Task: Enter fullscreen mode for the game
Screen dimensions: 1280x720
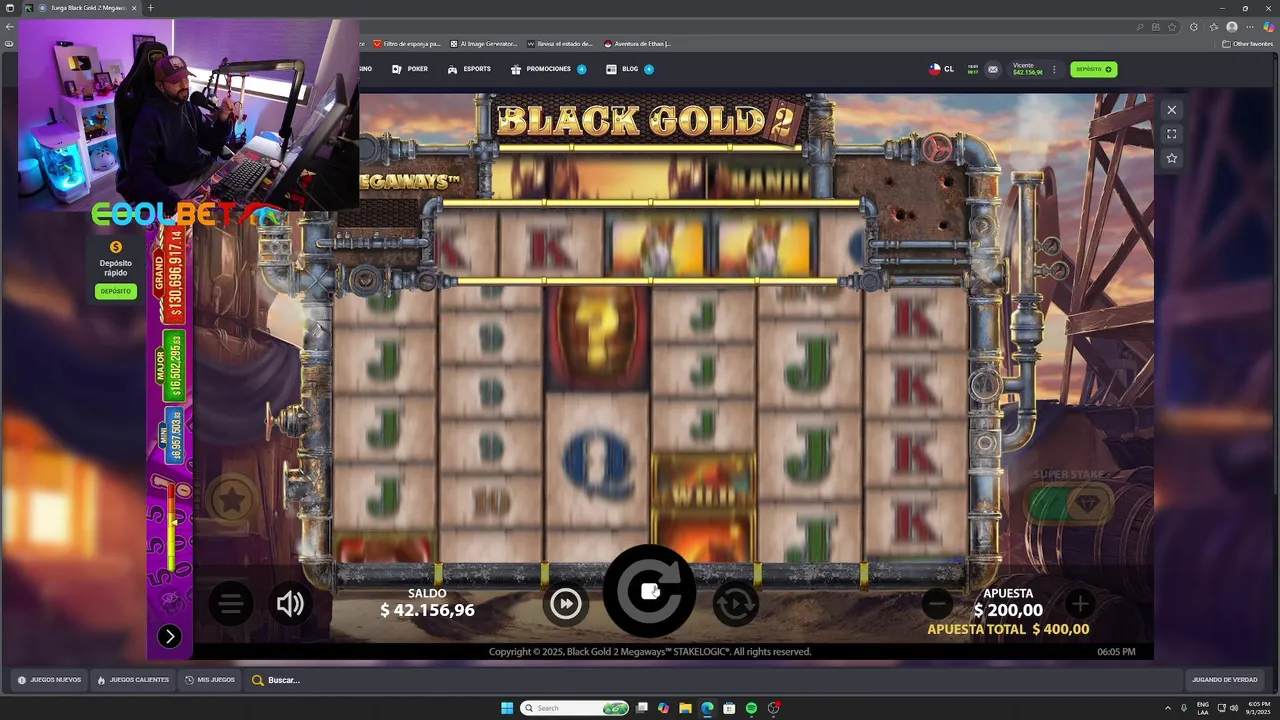Action: 1172,134
